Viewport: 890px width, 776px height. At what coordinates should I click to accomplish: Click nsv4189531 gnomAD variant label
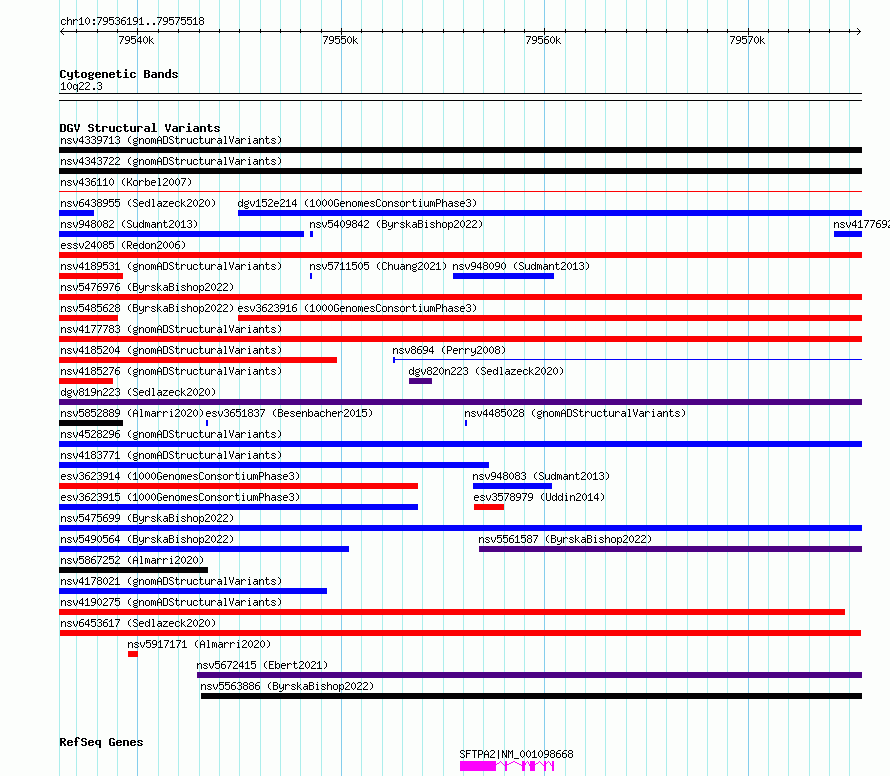[171, 266]
